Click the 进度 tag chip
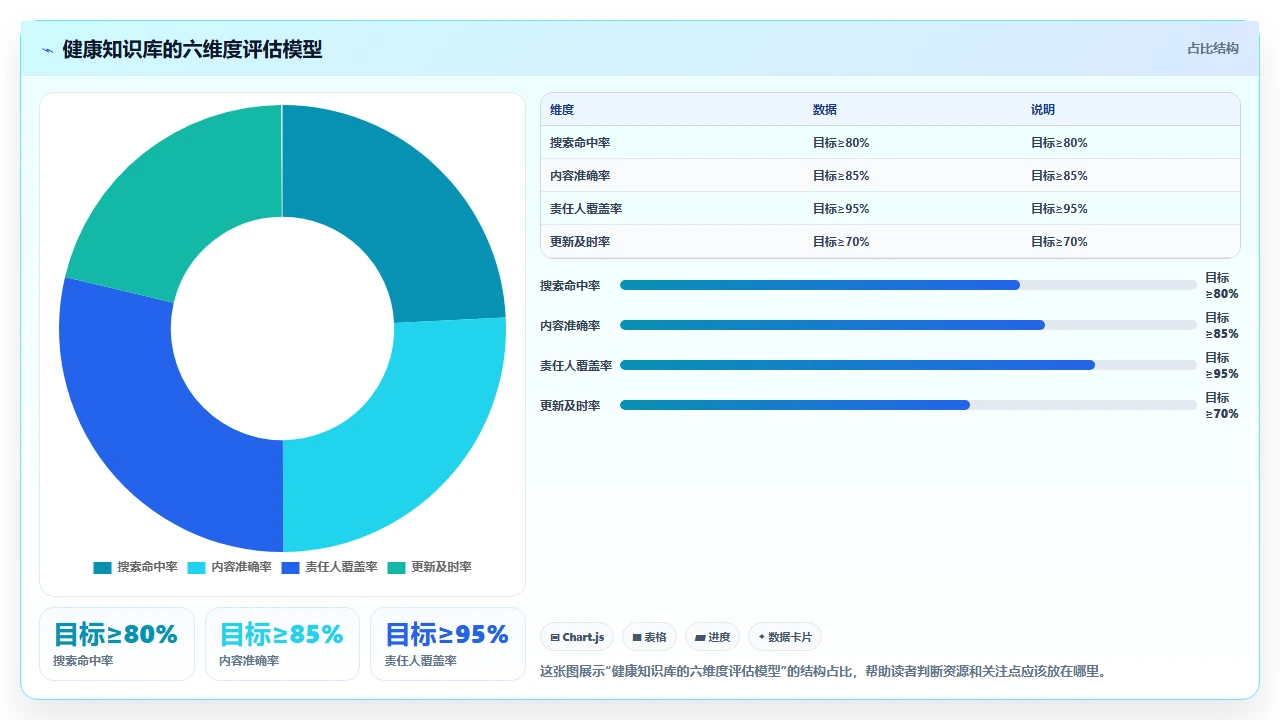This screenshot has width=1280, height=720. (x=712, y=637)
